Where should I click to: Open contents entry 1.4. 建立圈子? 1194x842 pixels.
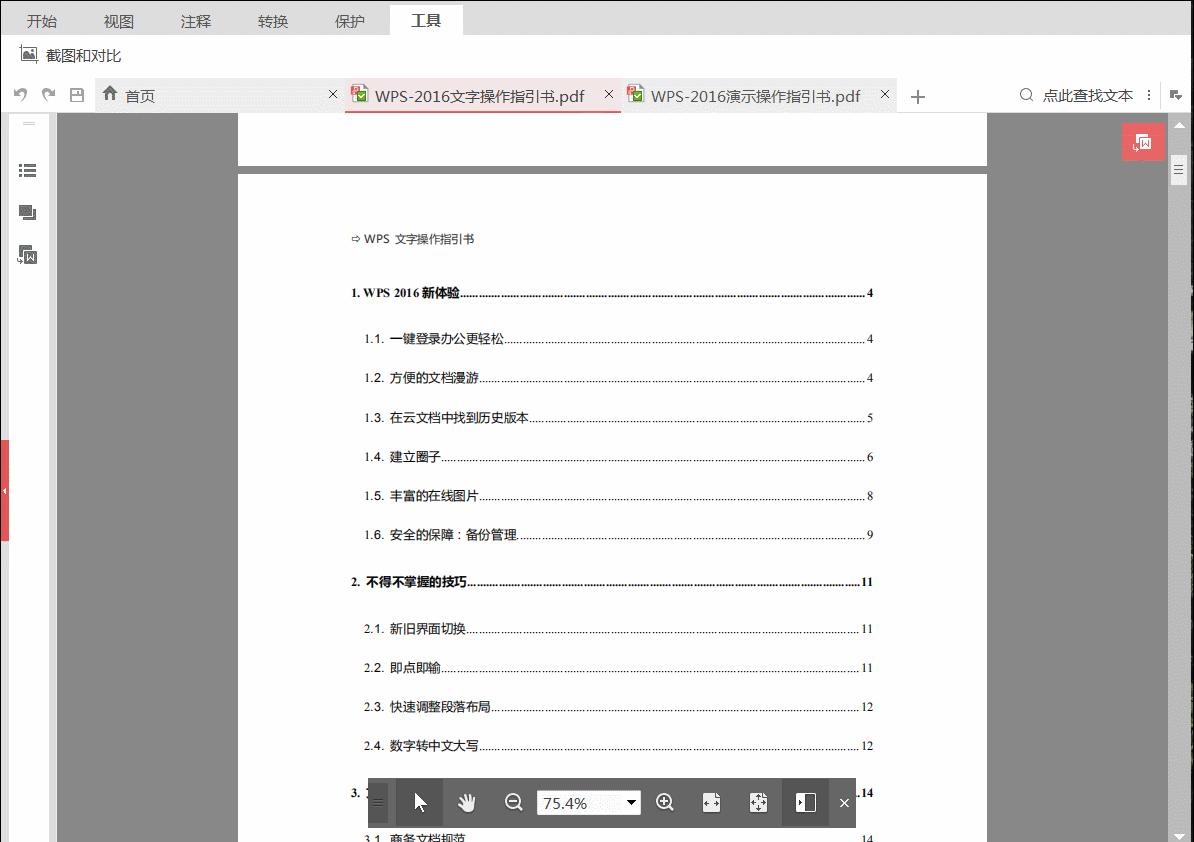[618, 457]
